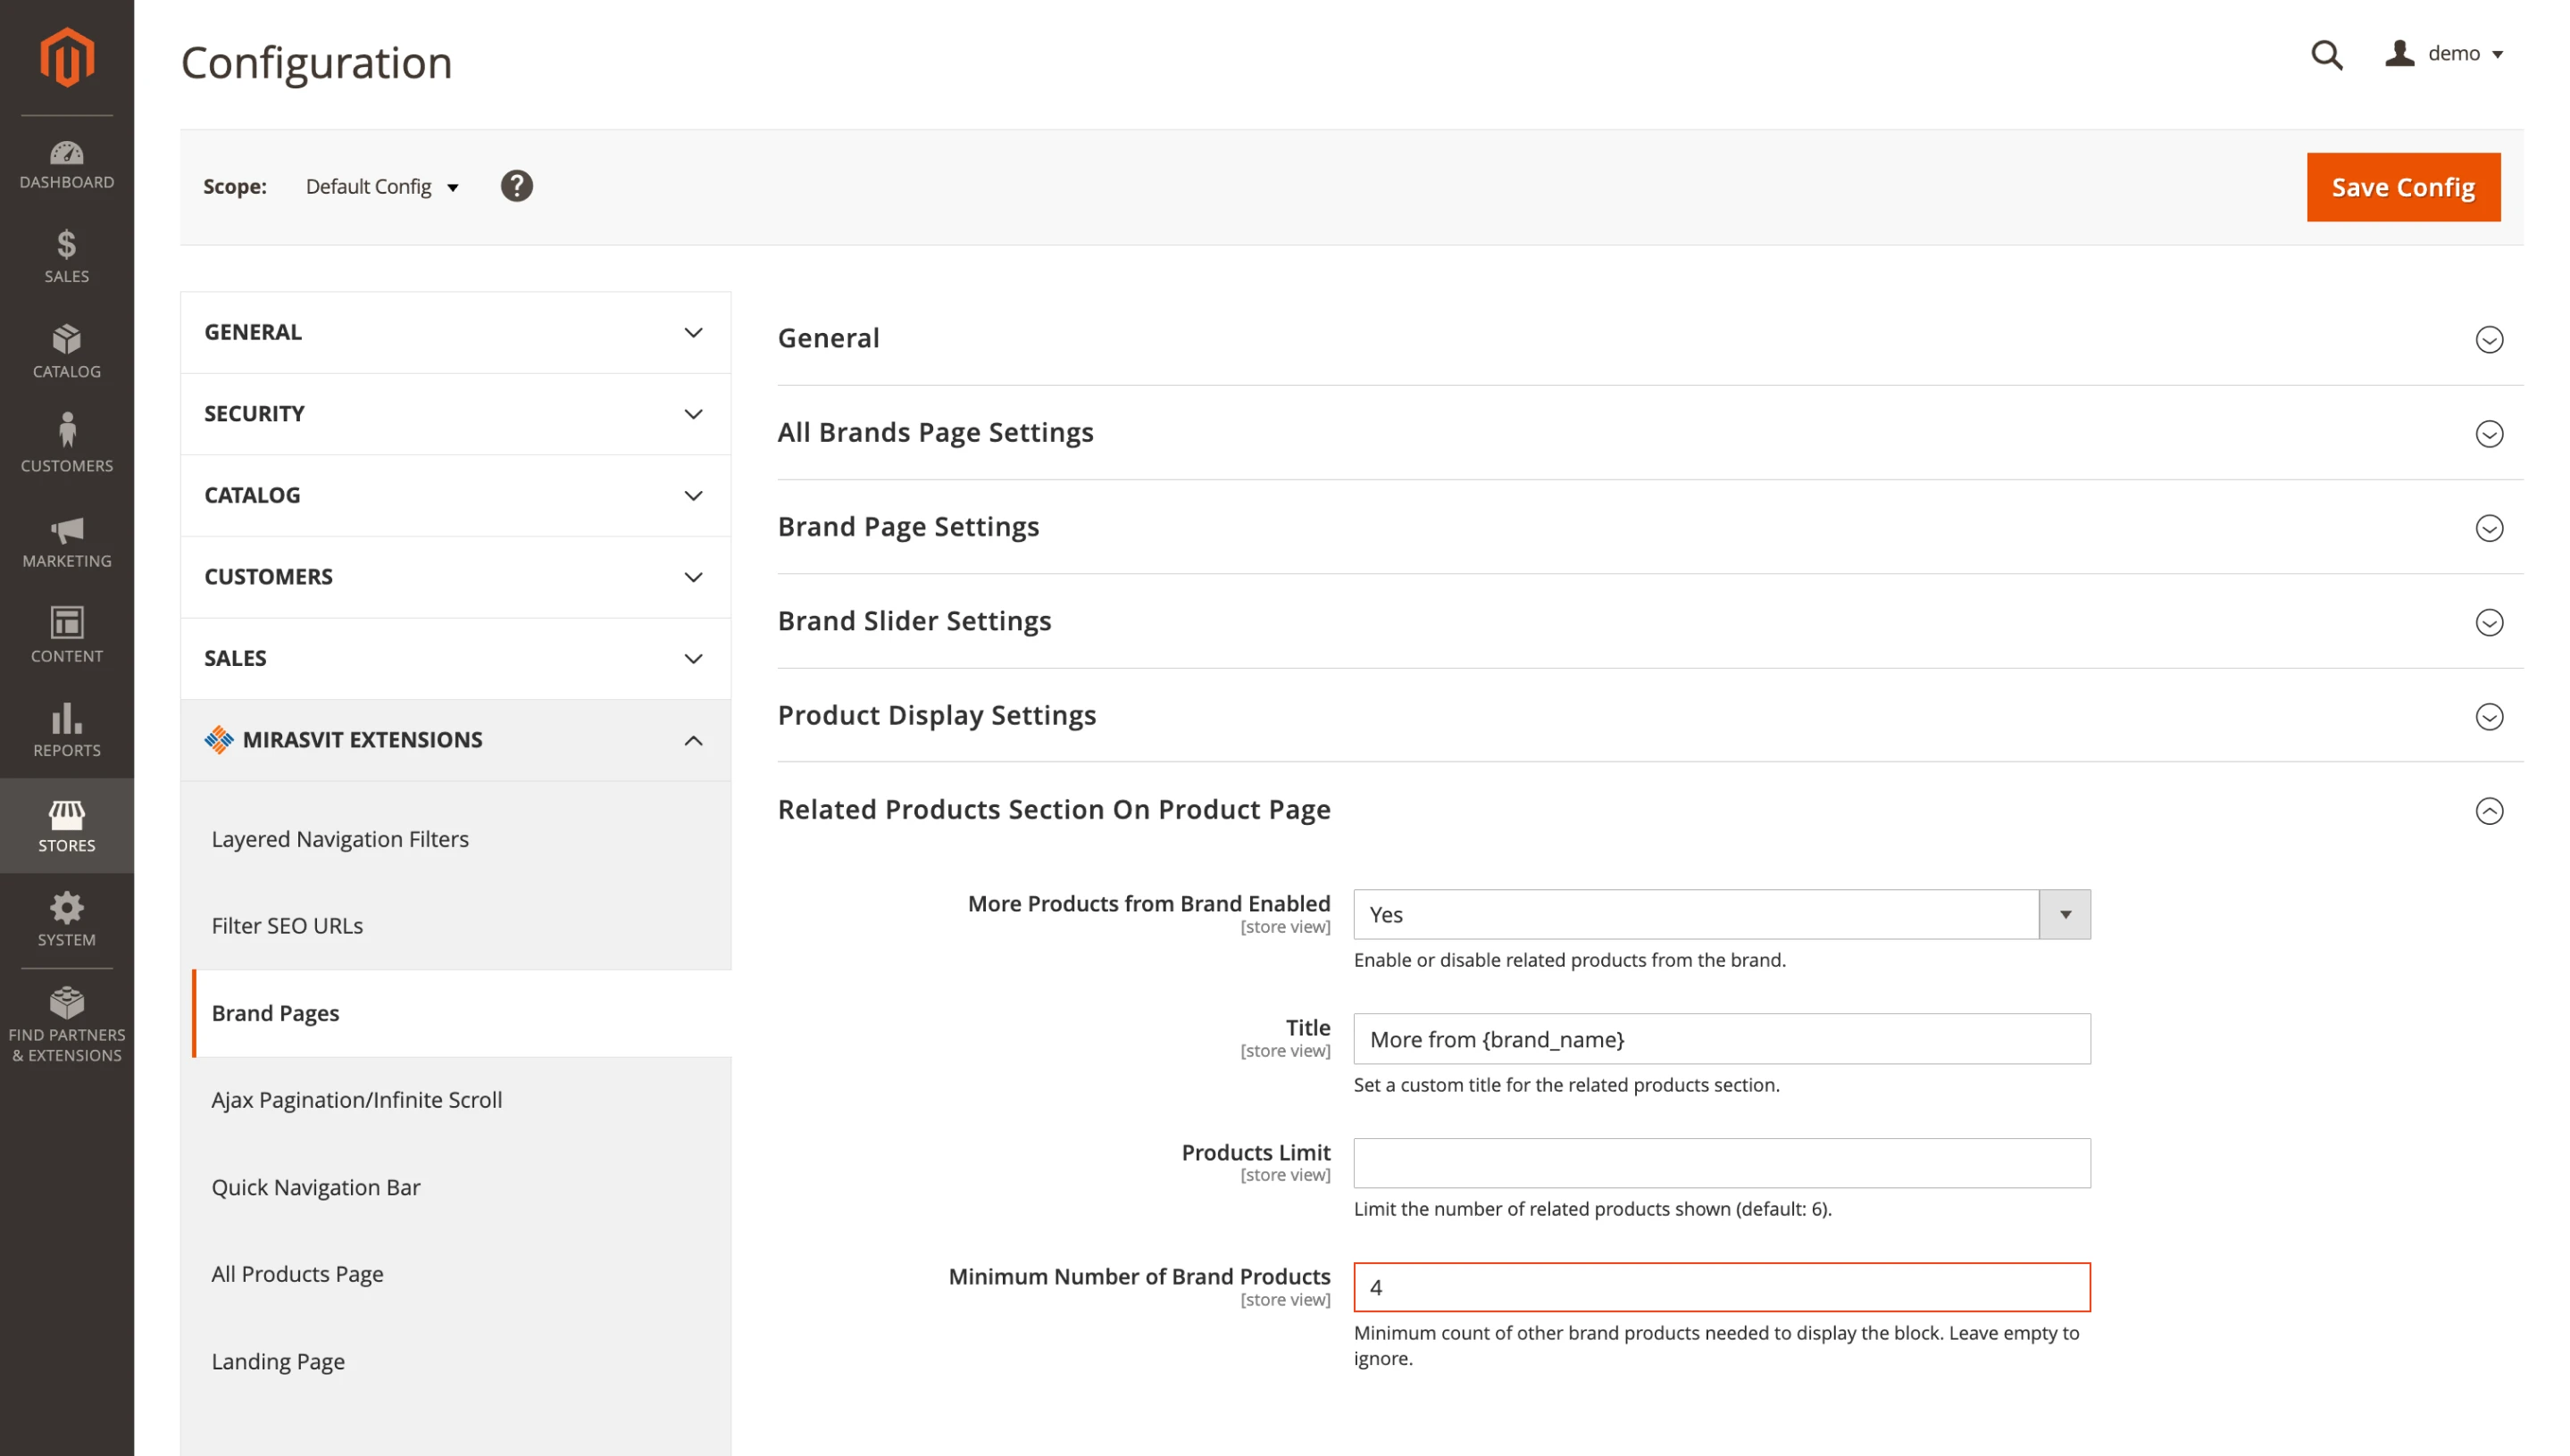The image size is (2570, 1456).
Task: Open the Dashboard from the sidebar
Action: point(66,165)
